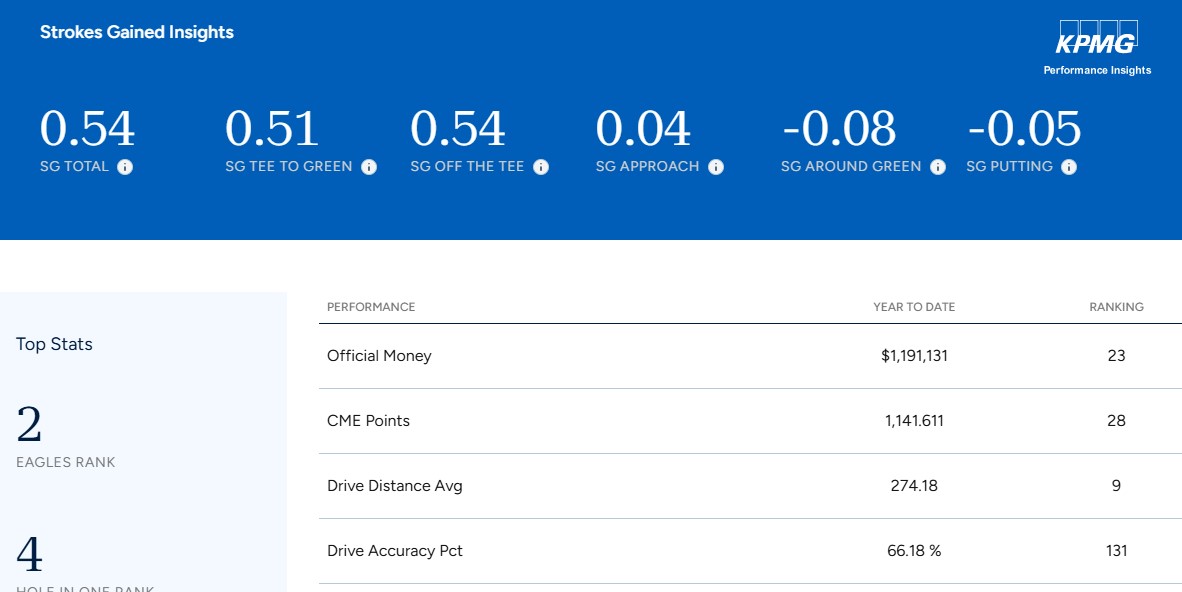
Task: Click the SG TOTAL label
Action: [x=75, y=167]
